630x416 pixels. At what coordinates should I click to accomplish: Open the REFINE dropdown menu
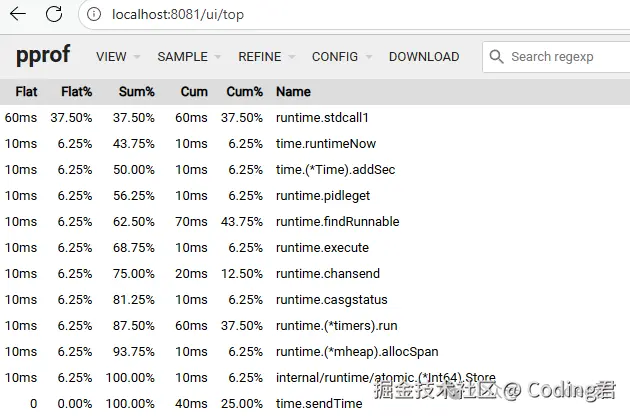click(266, 57)
